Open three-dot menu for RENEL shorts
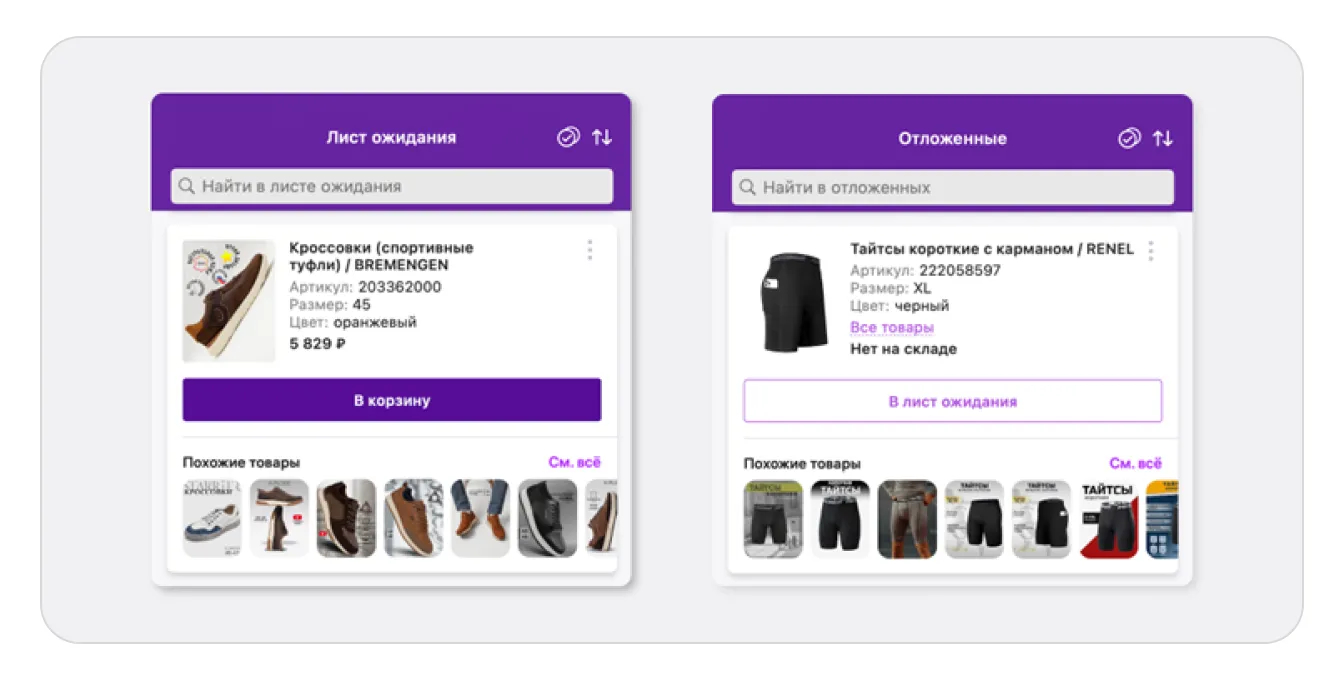Viewport: 1344px width, 680px height. [x=1150, y=251]
